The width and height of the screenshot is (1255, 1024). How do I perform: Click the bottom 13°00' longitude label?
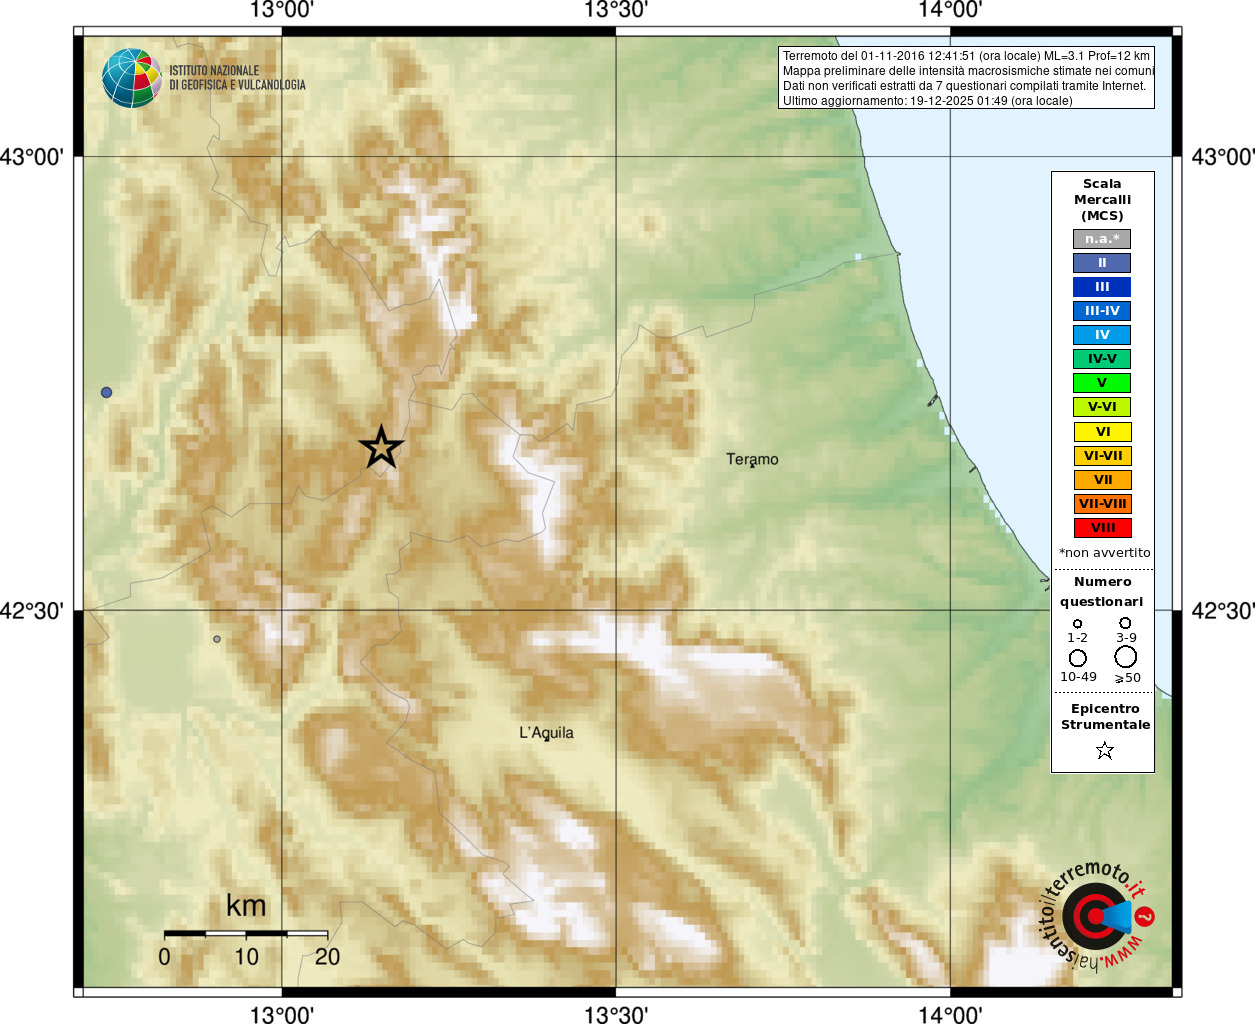click(x=281, y=1014)
